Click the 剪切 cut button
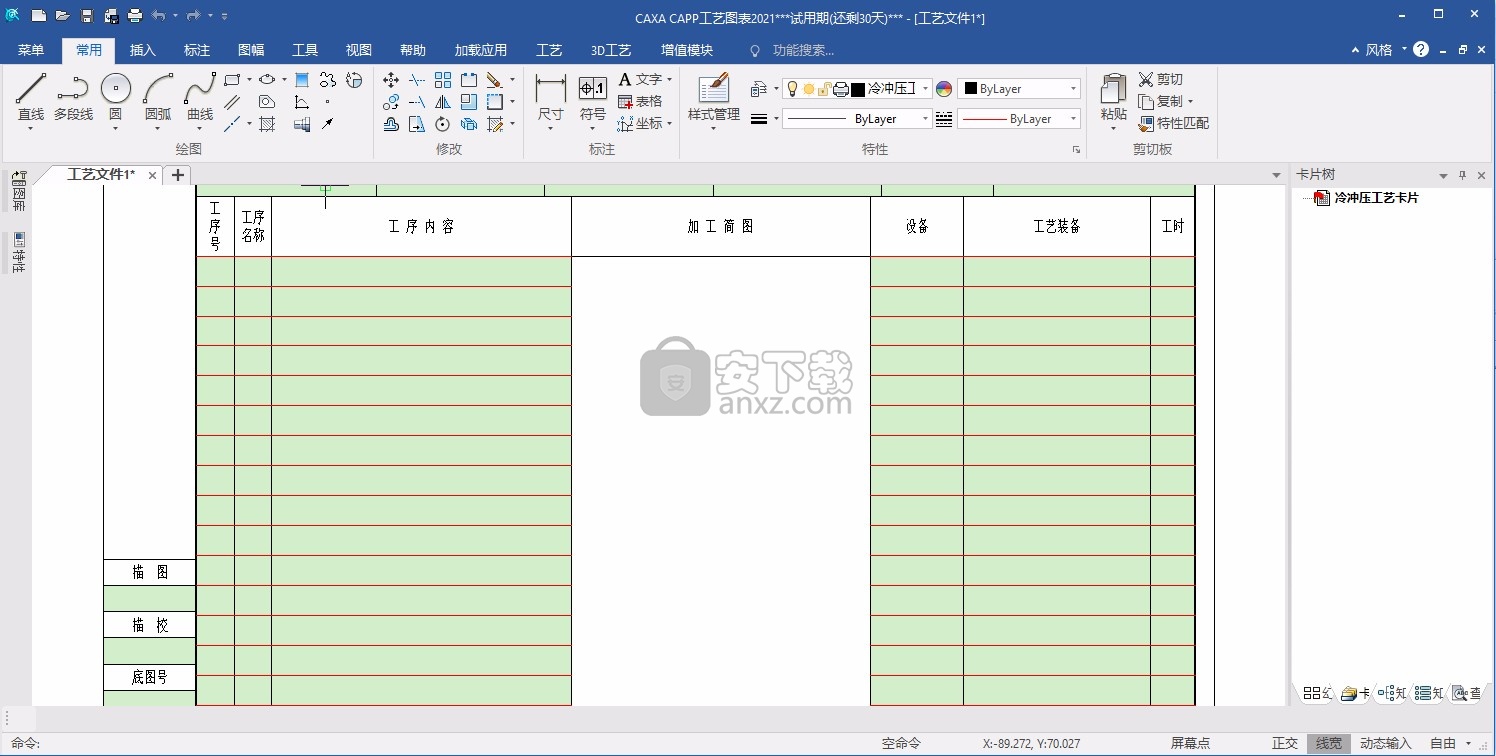 pyautogui.click(x=1160, y=79)
